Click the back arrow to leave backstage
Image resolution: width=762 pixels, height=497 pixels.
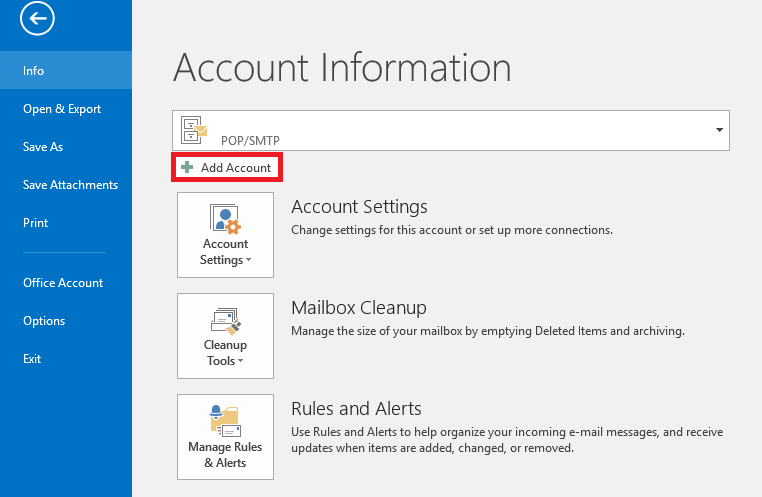pyautogui.click(x=37, y=18)
